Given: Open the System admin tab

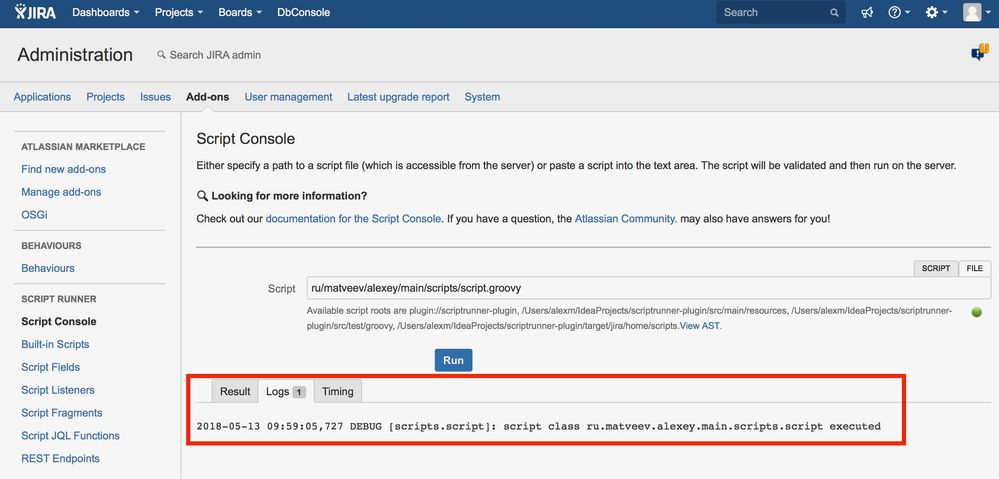Looking at the screenshot, I should 482,97.
